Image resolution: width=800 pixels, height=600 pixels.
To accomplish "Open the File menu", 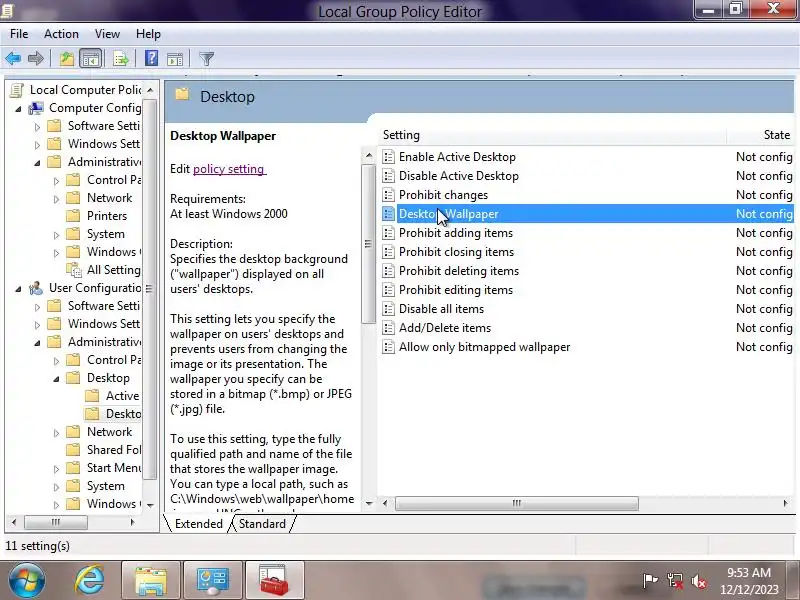I will (x=19, y=34).
